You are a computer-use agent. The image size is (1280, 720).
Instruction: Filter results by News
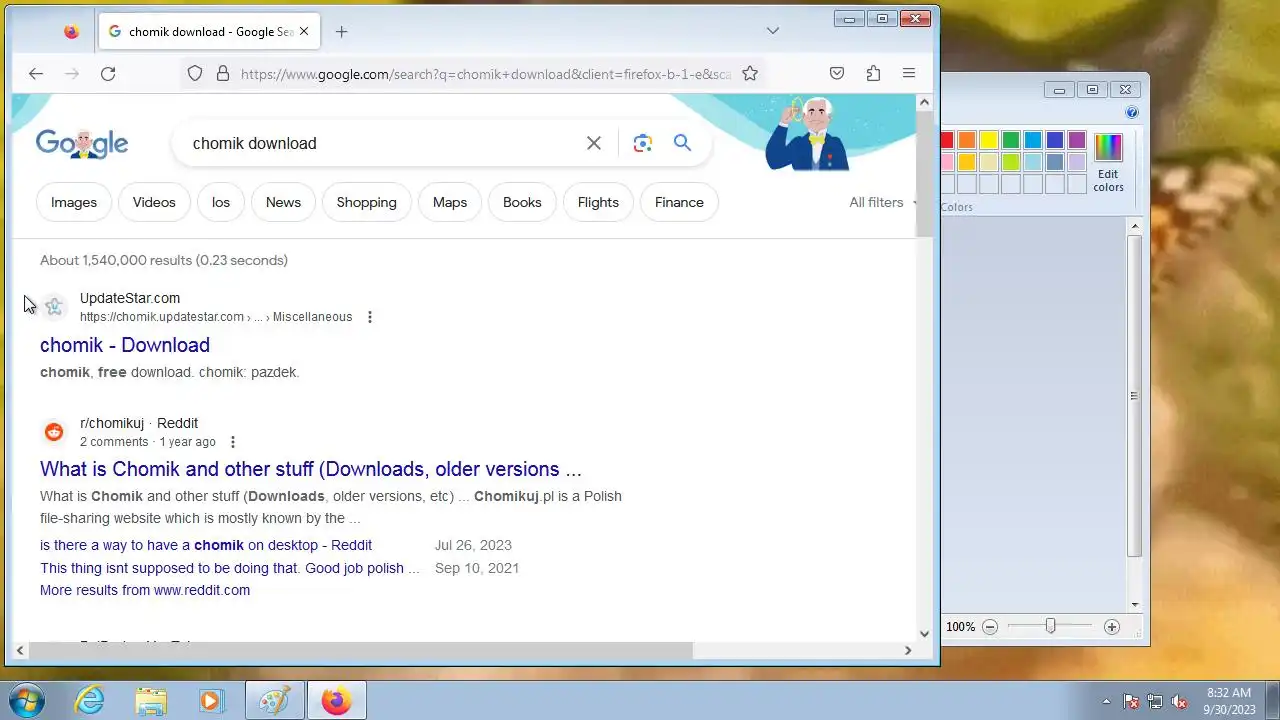coord(283,202)
